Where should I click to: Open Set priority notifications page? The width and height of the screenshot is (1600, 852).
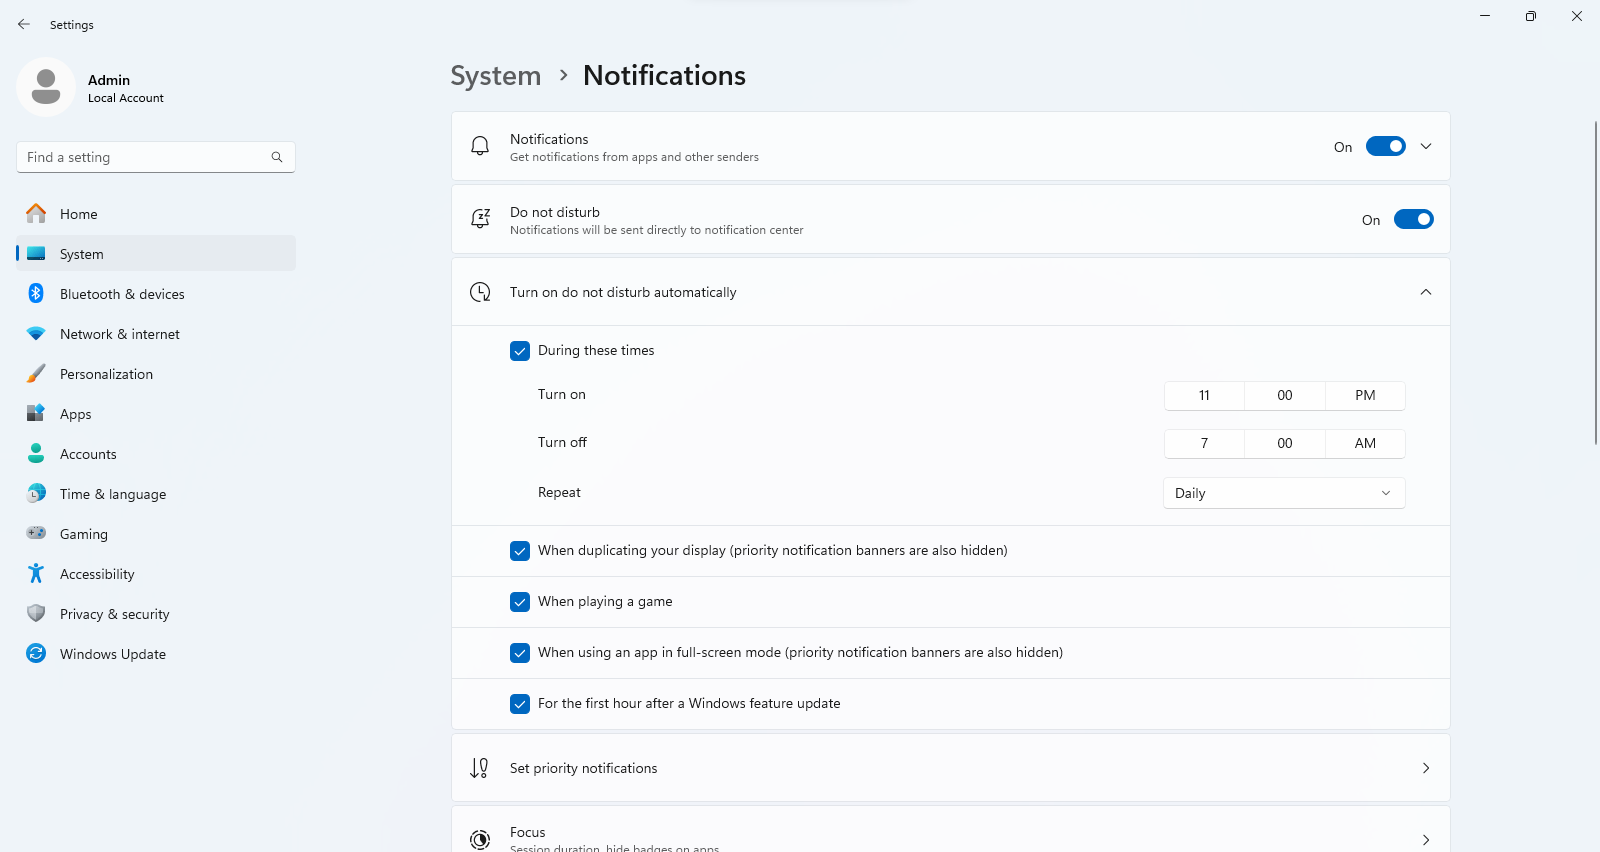[950, 768]
